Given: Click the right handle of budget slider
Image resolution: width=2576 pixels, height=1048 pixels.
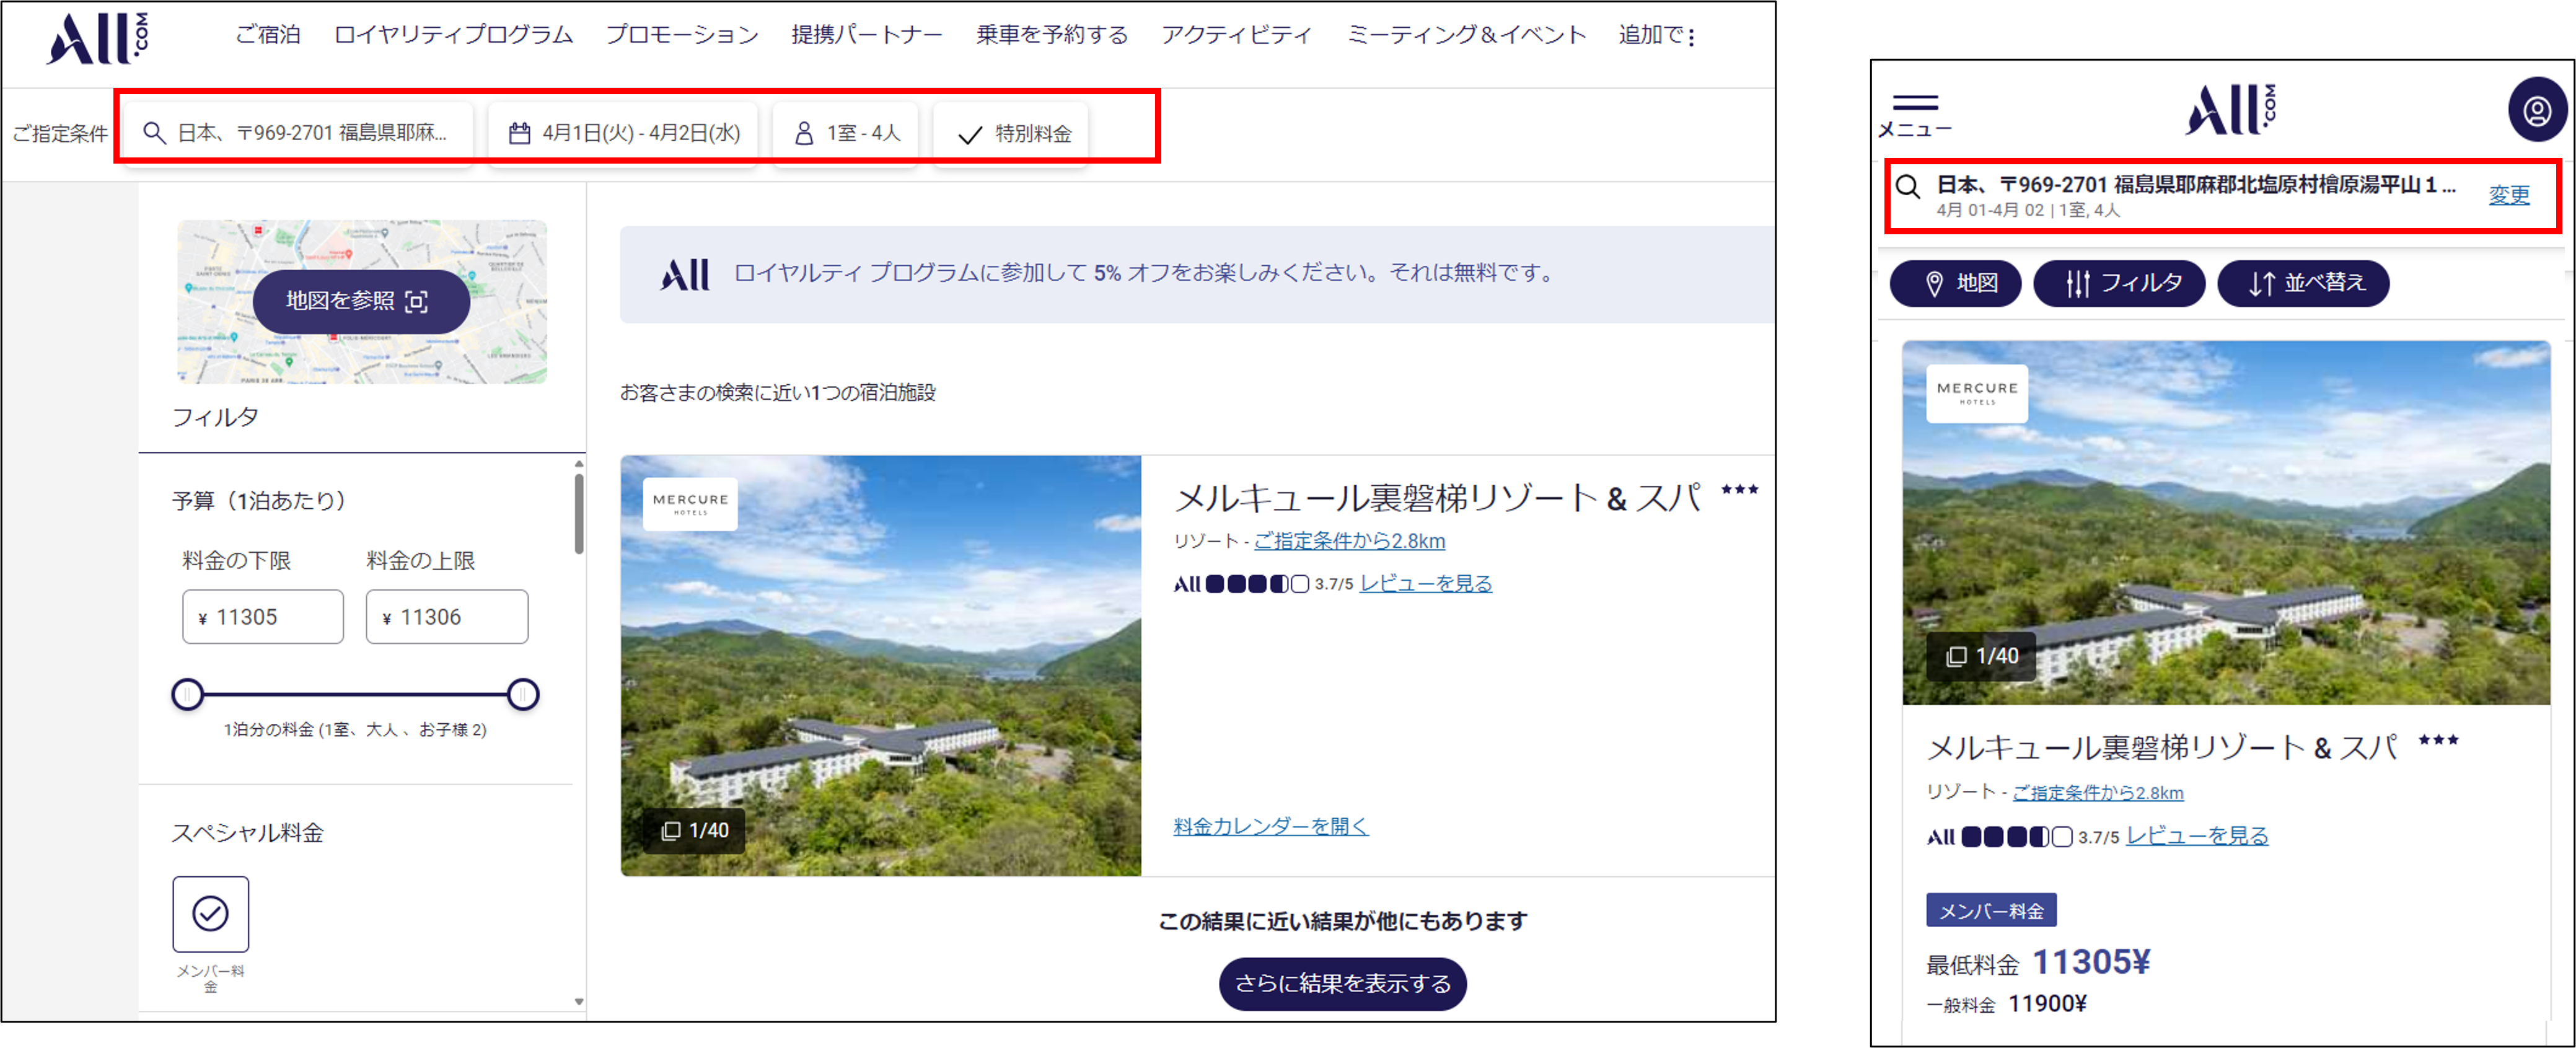Looking at the screenshot, I should 523,694.
